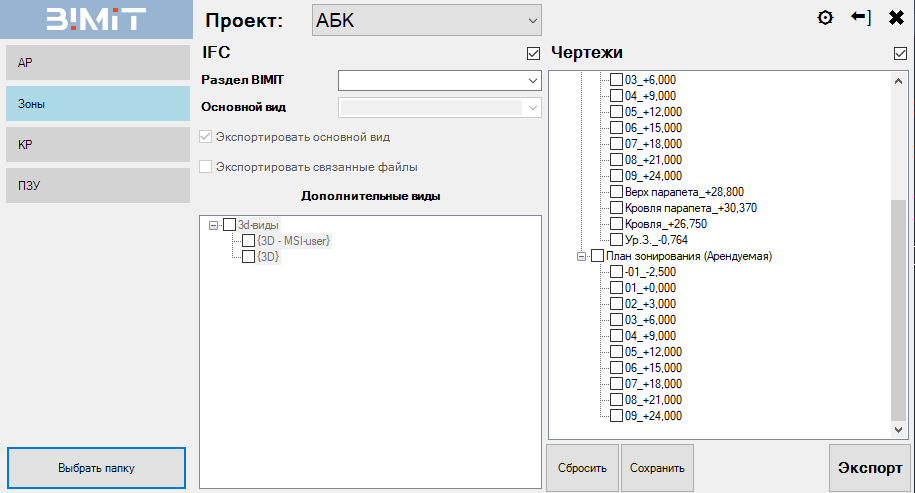Click the logout arrow icon
This screenshot has width=915, height=493.
point(861,18)
